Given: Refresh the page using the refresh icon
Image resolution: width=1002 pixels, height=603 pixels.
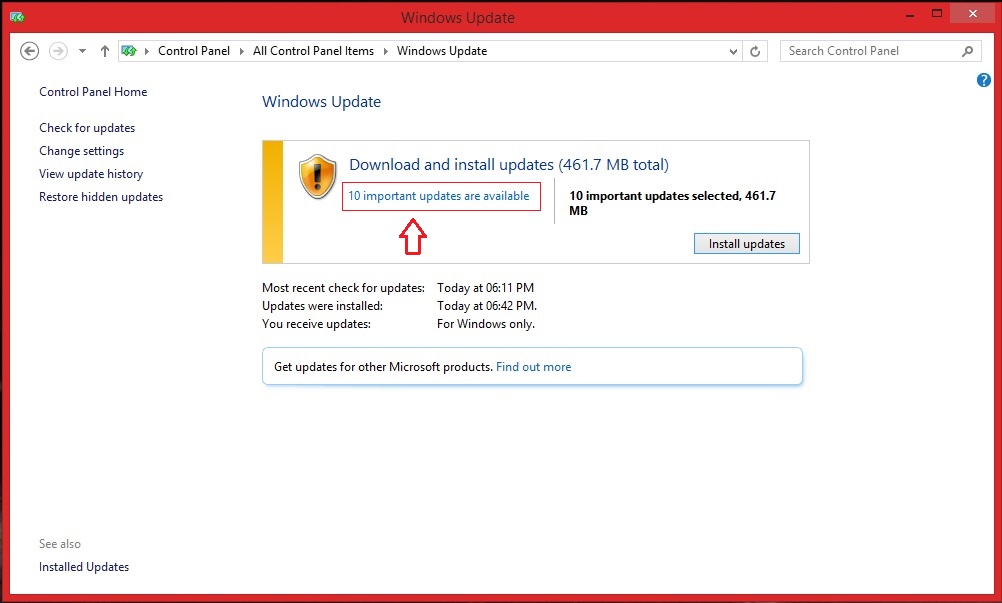Looking at the screenshot, I should click(x=755, y=51).
